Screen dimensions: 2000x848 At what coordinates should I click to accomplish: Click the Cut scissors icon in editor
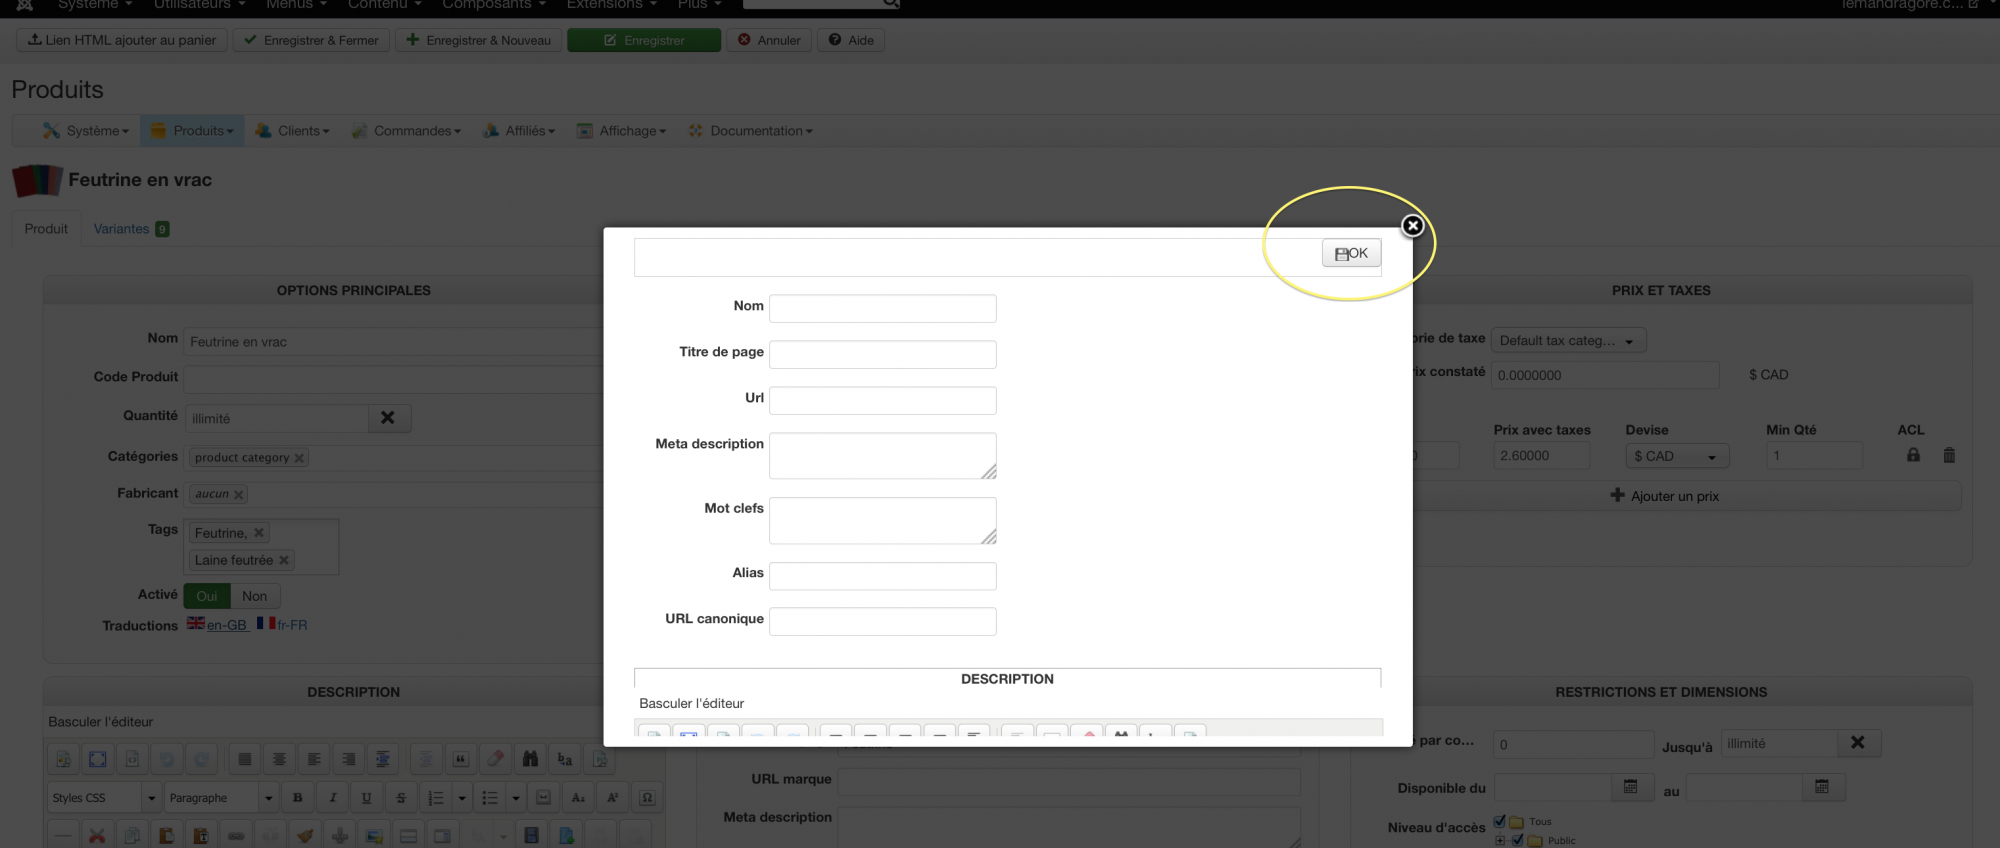pyautogui.click(x=97, y=835)
